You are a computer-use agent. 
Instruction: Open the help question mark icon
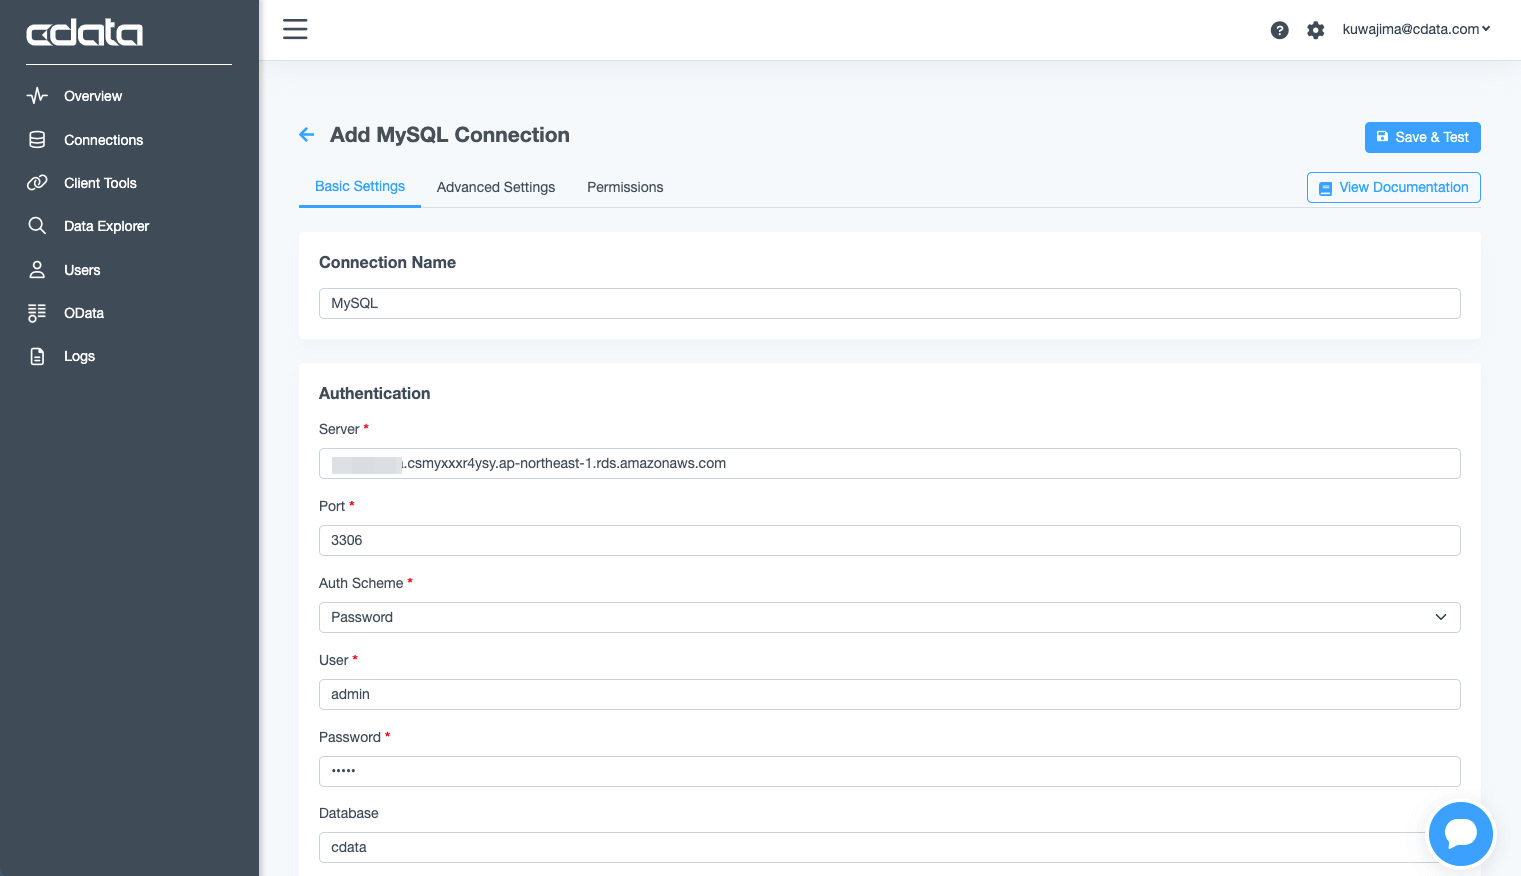1279,30
